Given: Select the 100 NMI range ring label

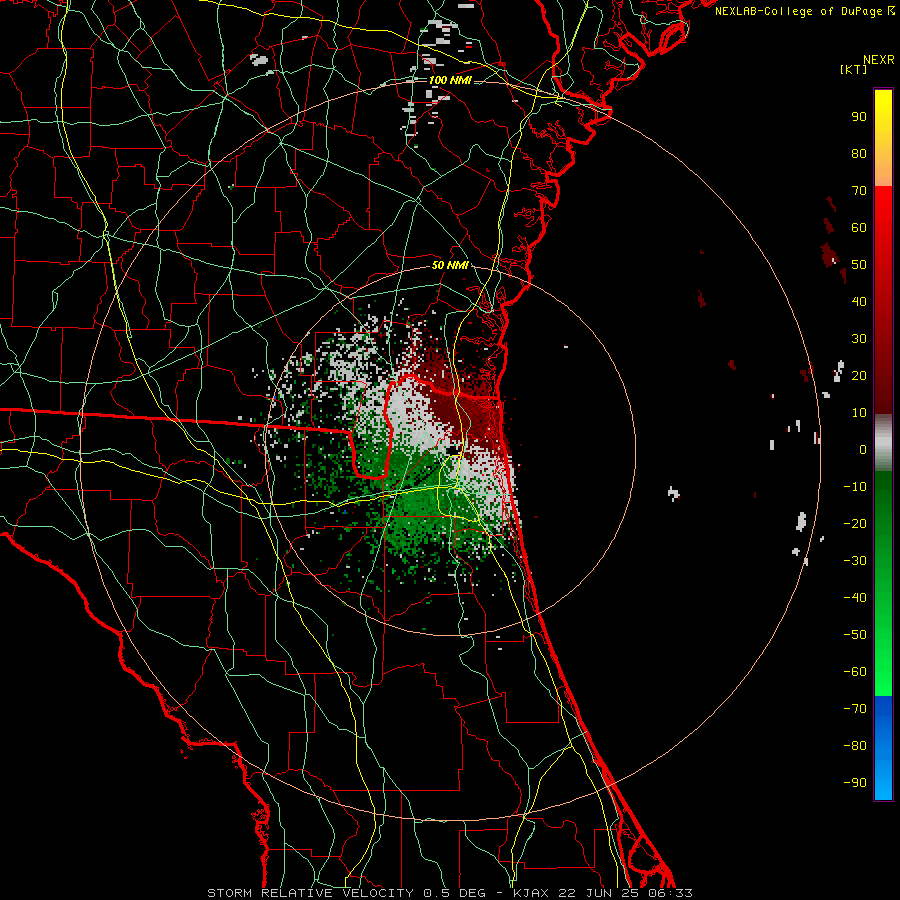Looking at the screenshot, I should point(450,80).
